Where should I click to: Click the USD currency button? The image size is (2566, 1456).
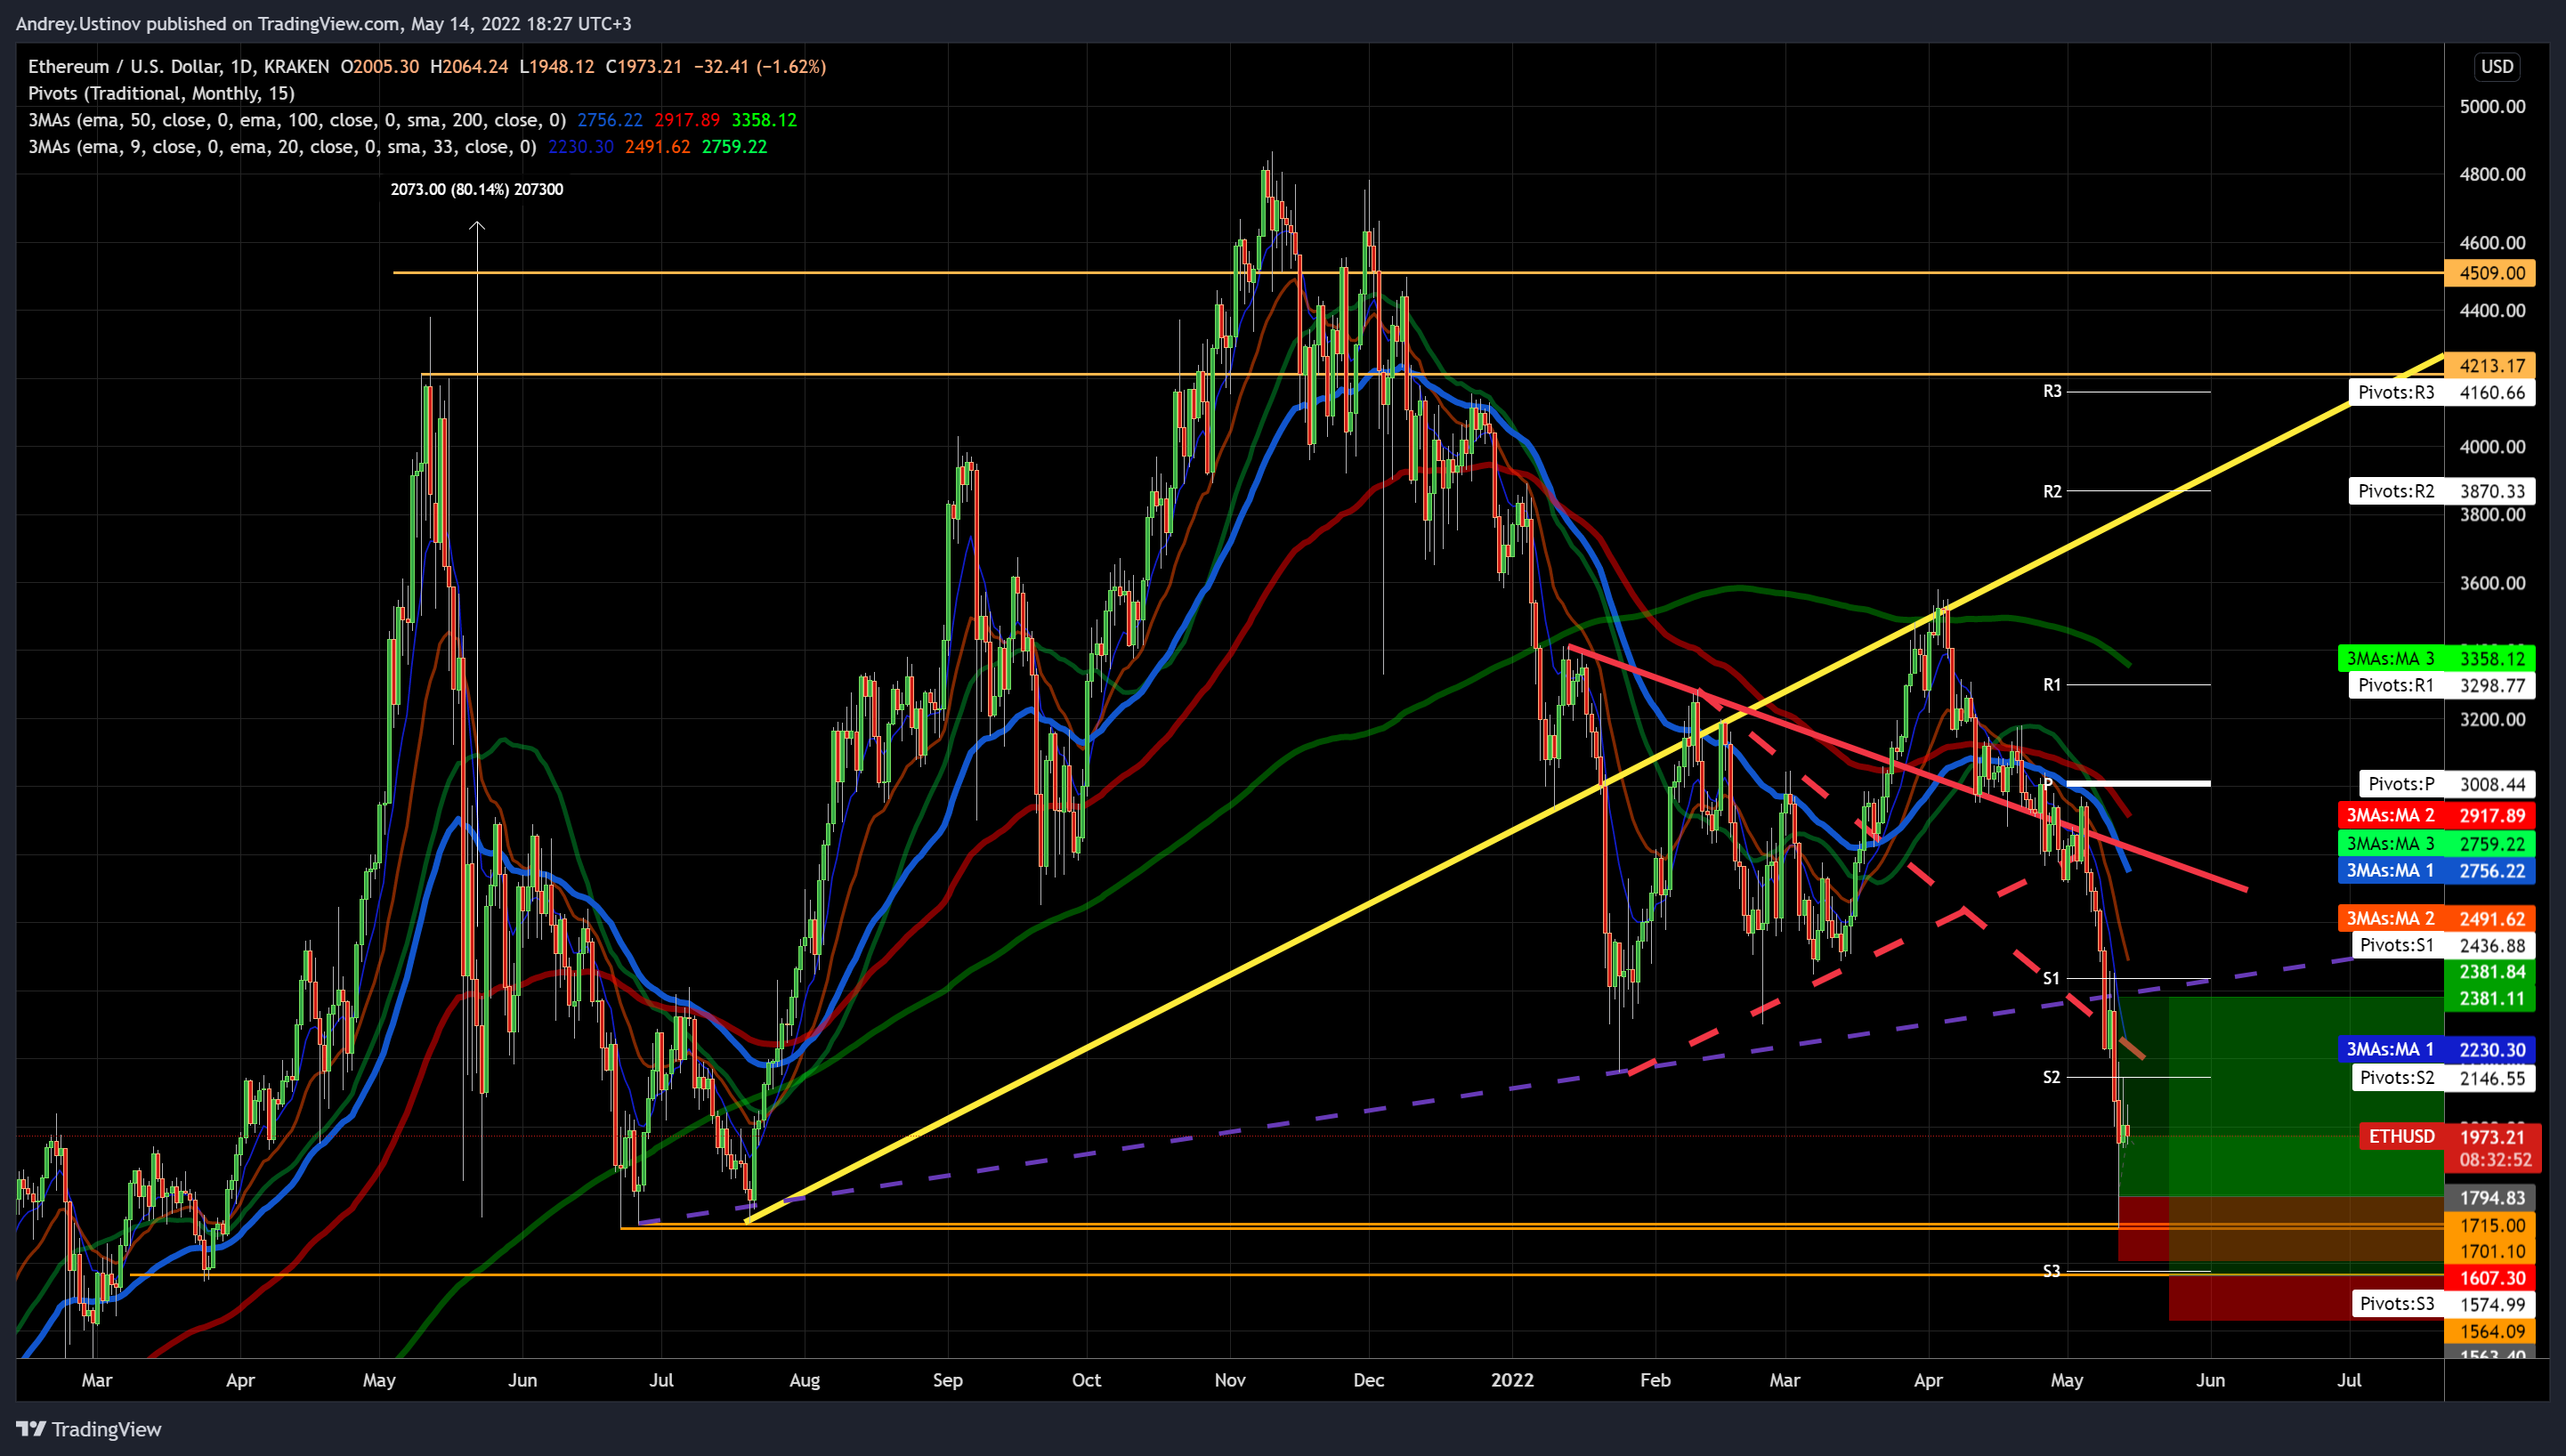click(2497, 67)
